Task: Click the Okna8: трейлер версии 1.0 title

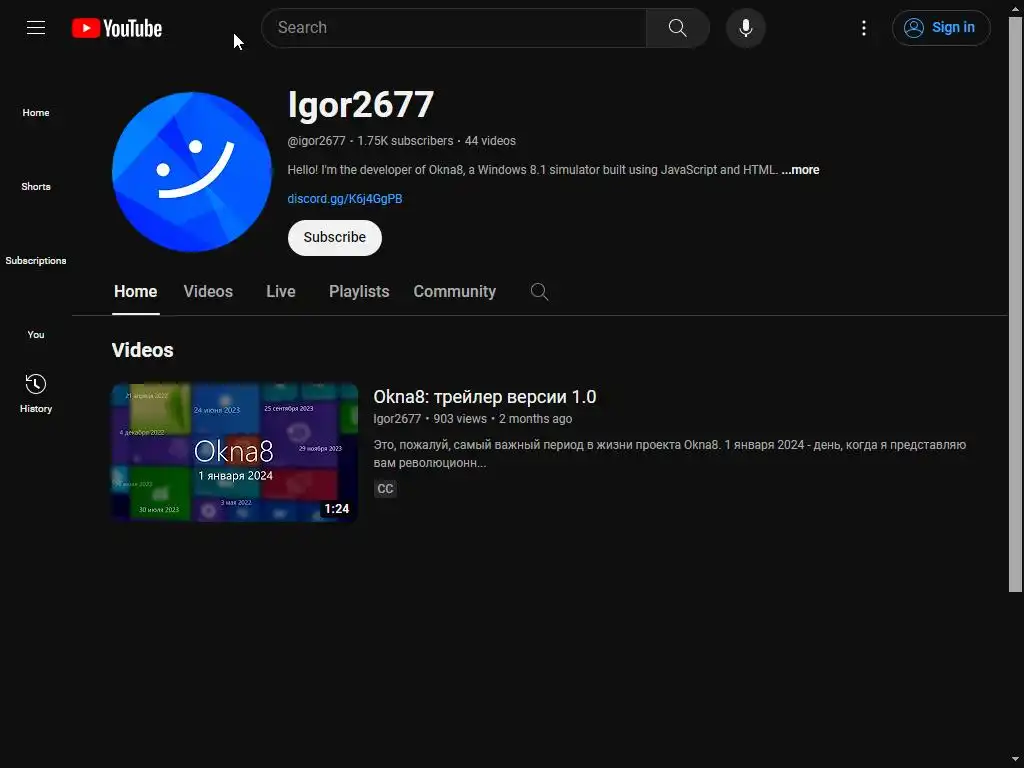Action: pyautogui.click(x=485, y=396)
